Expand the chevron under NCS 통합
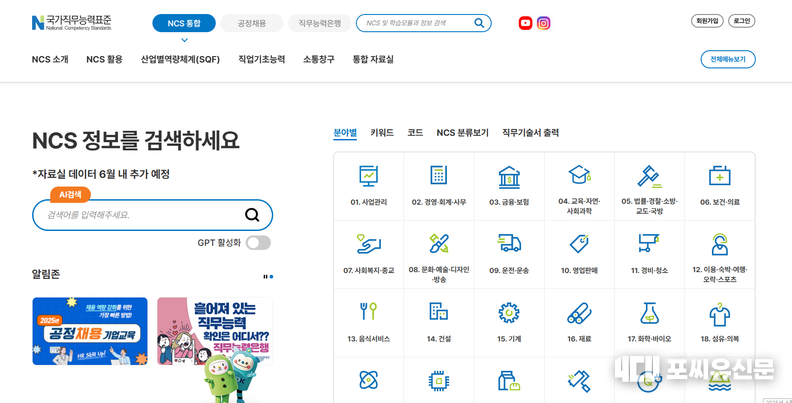The height and width of the screenshot is (403, 792). point(184,40)
